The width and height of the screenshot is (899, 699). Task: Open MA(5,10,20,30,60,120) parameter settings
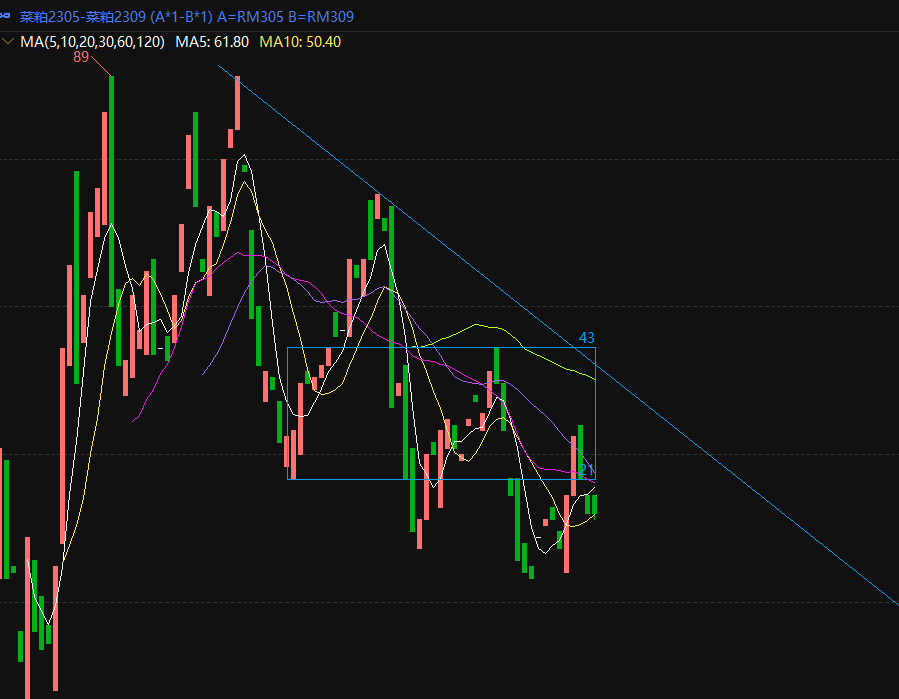93,42
